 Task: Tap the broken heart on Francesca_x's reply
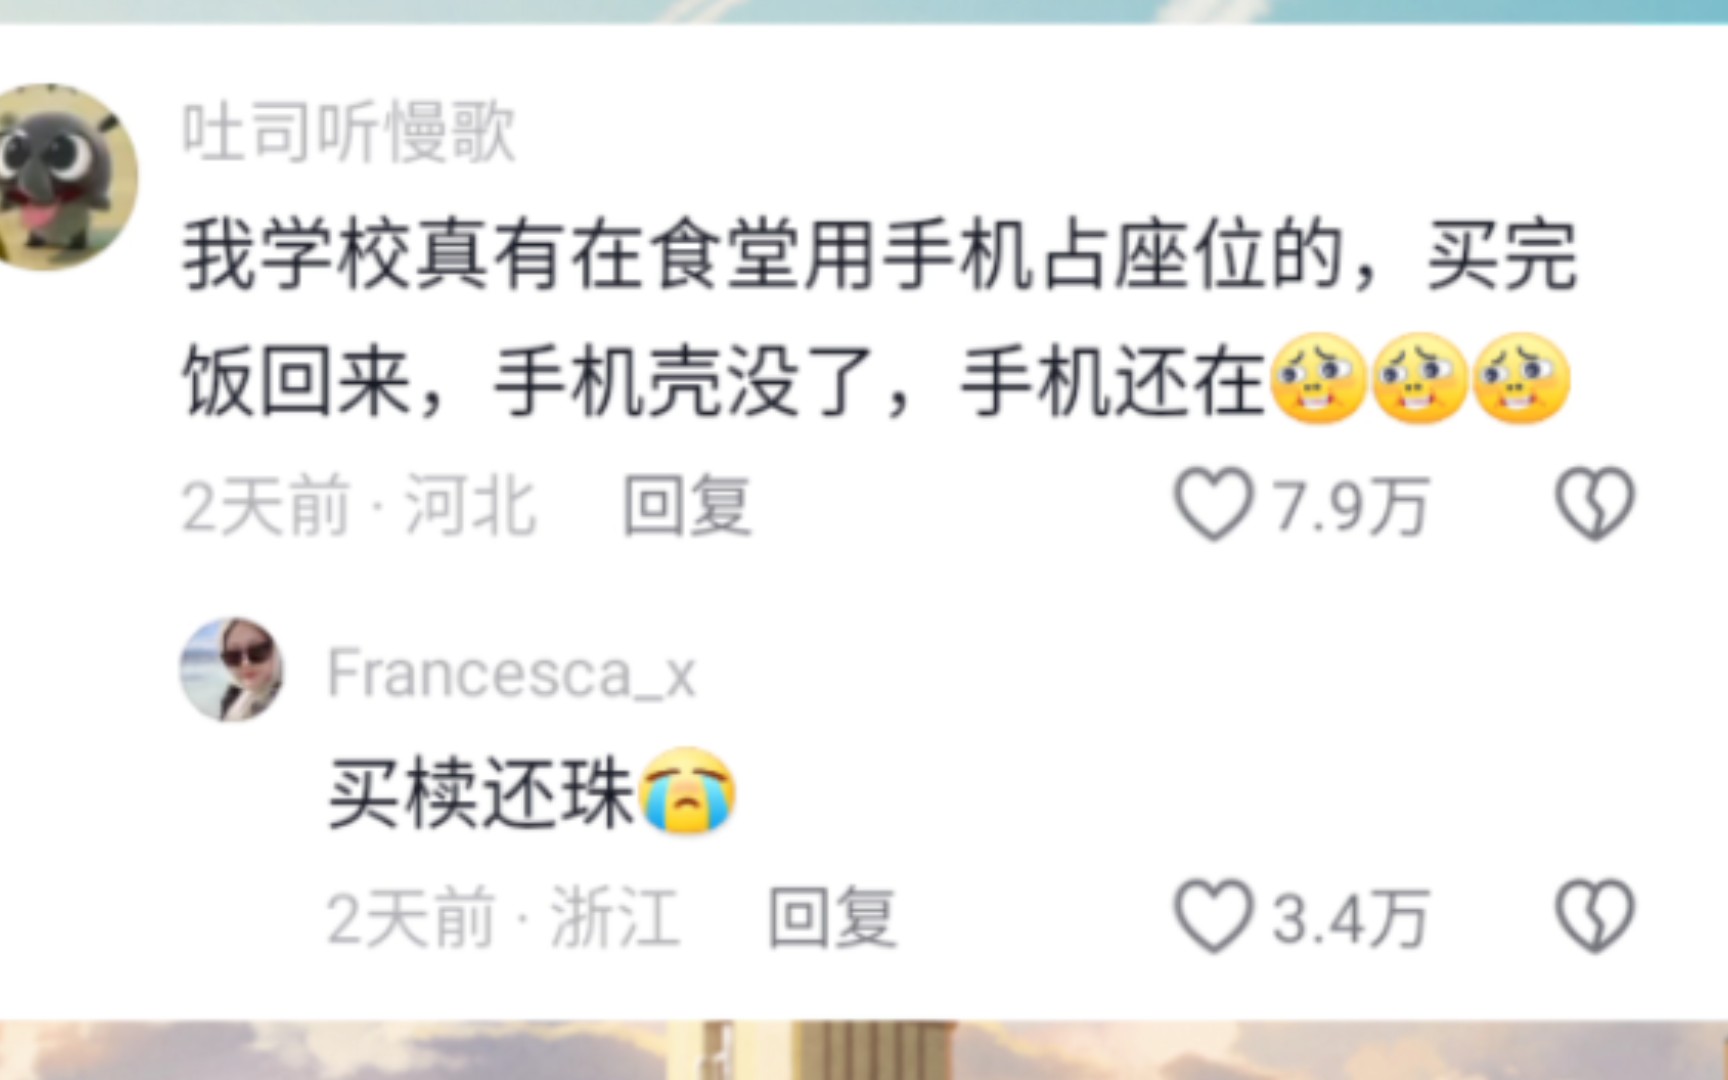click(1594, 916)
